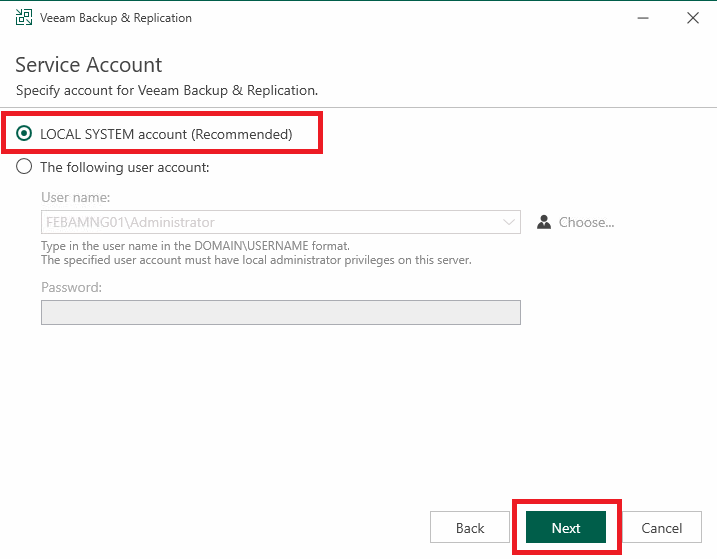Click the DOMAIN\USERNAME format hint text
This screenshot has width=717, height=559.
pyautogui.click(x=195, y=246)
